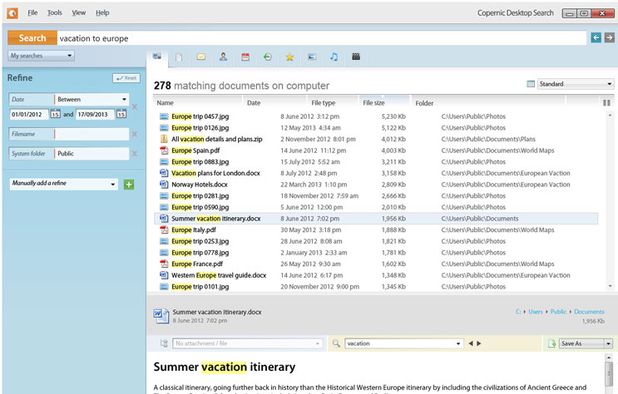Screen dimensions: 618x394
Task: Expand the Manually add a refine dropdown
Action: coord(64,184)
